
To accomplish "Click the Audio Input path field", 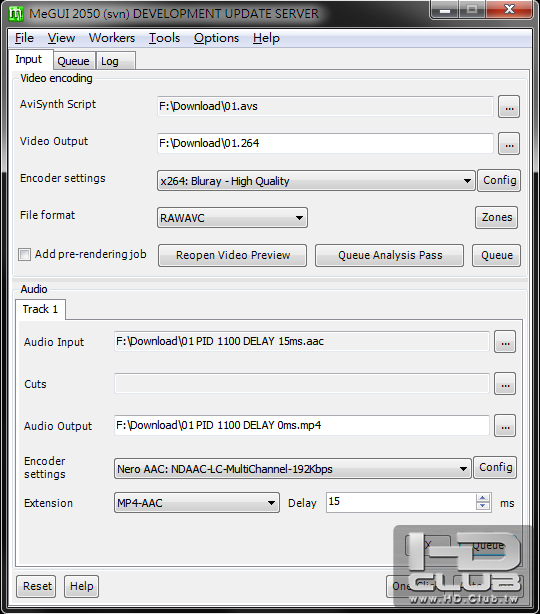I will tap(302, 341).
